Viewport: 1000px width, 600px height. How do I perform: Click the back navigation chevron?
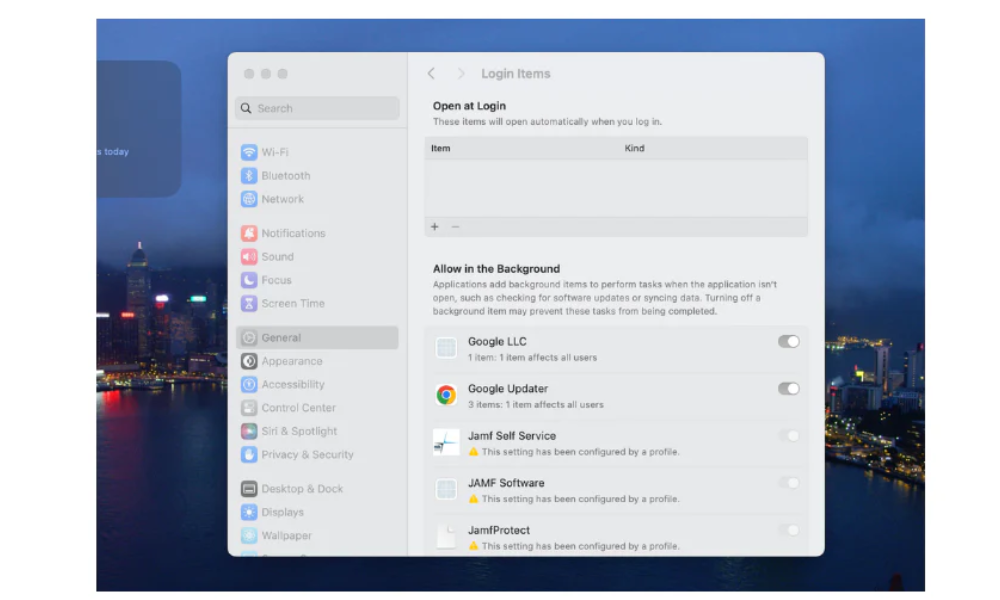[431, 73]
